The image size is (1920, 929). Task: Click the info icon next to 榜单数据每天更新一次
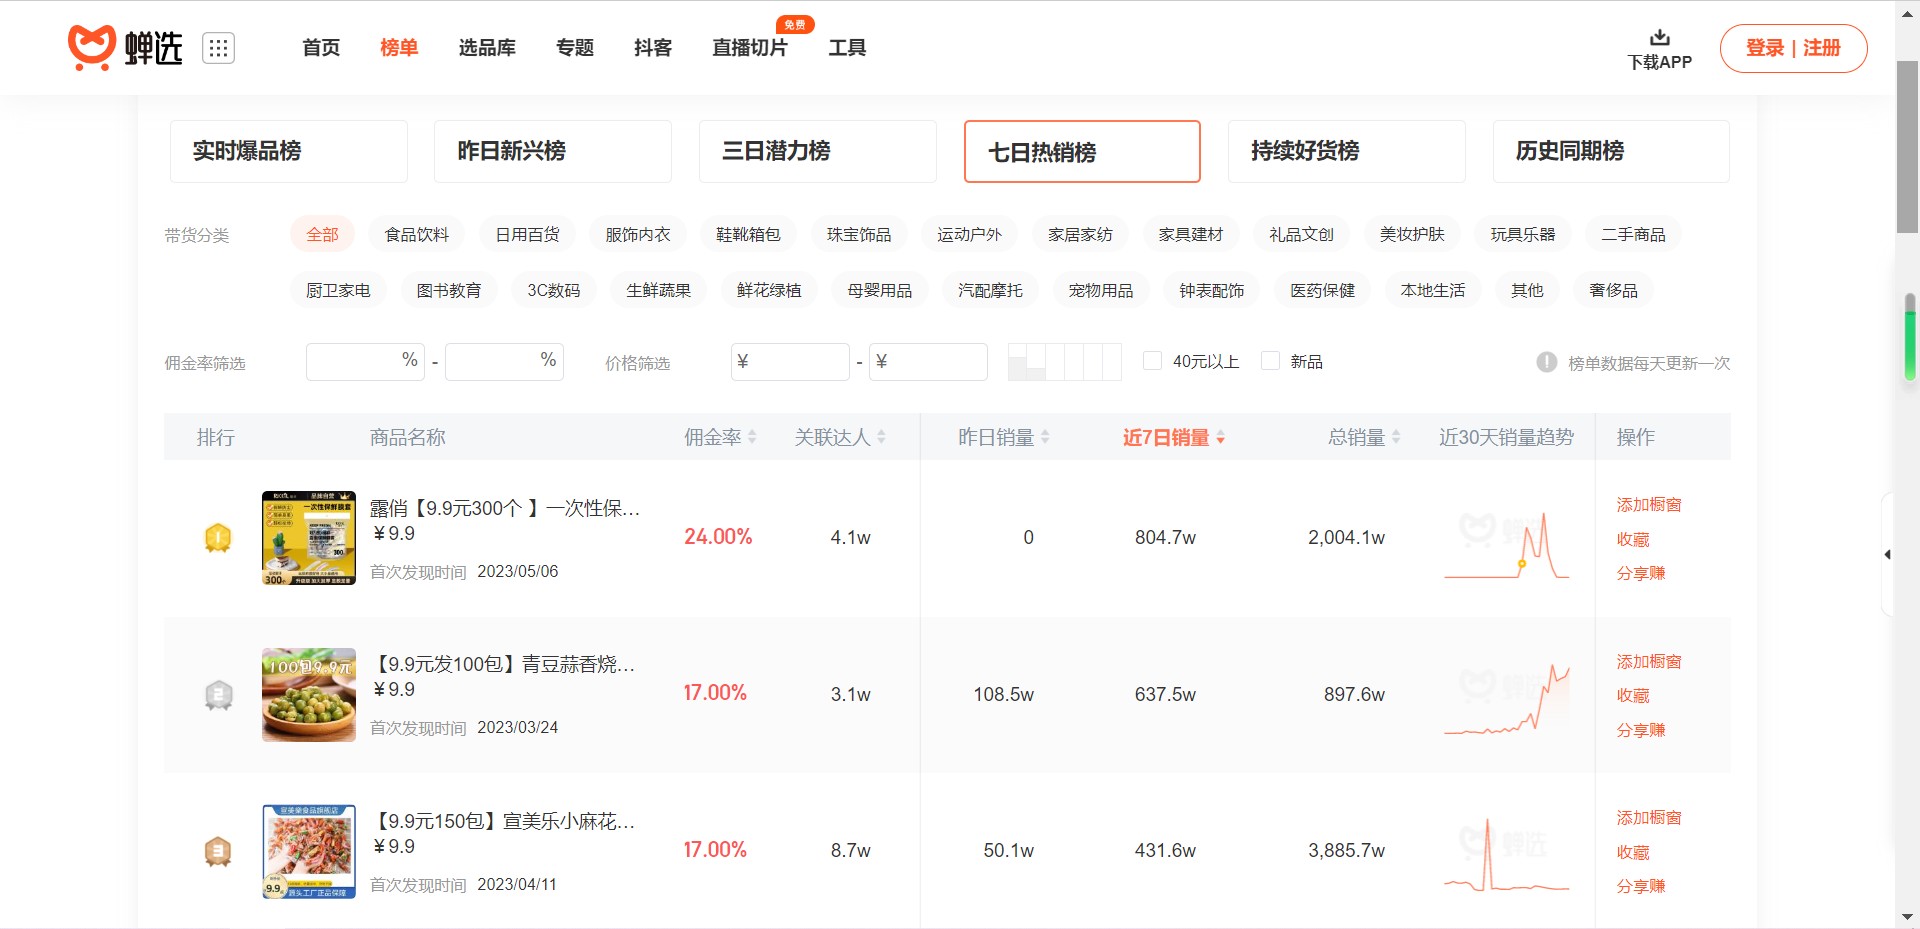(x=1545, y=363)
